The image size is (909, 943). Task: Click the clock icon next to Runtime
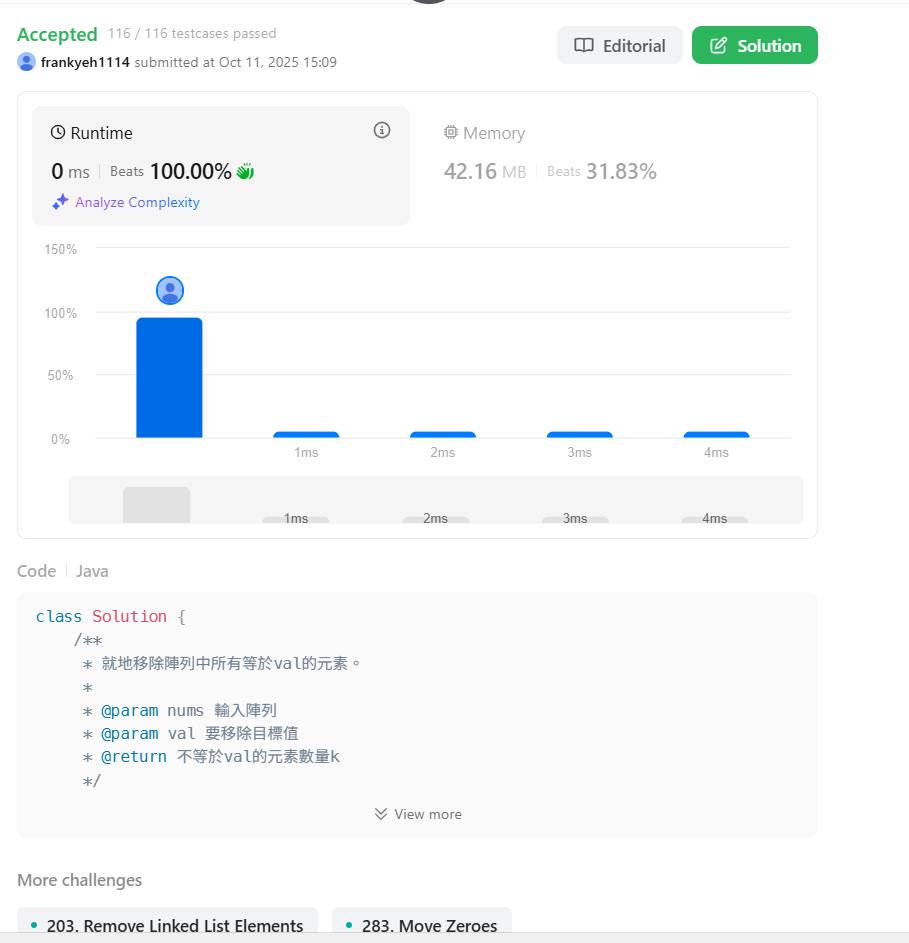coord(58,132)
